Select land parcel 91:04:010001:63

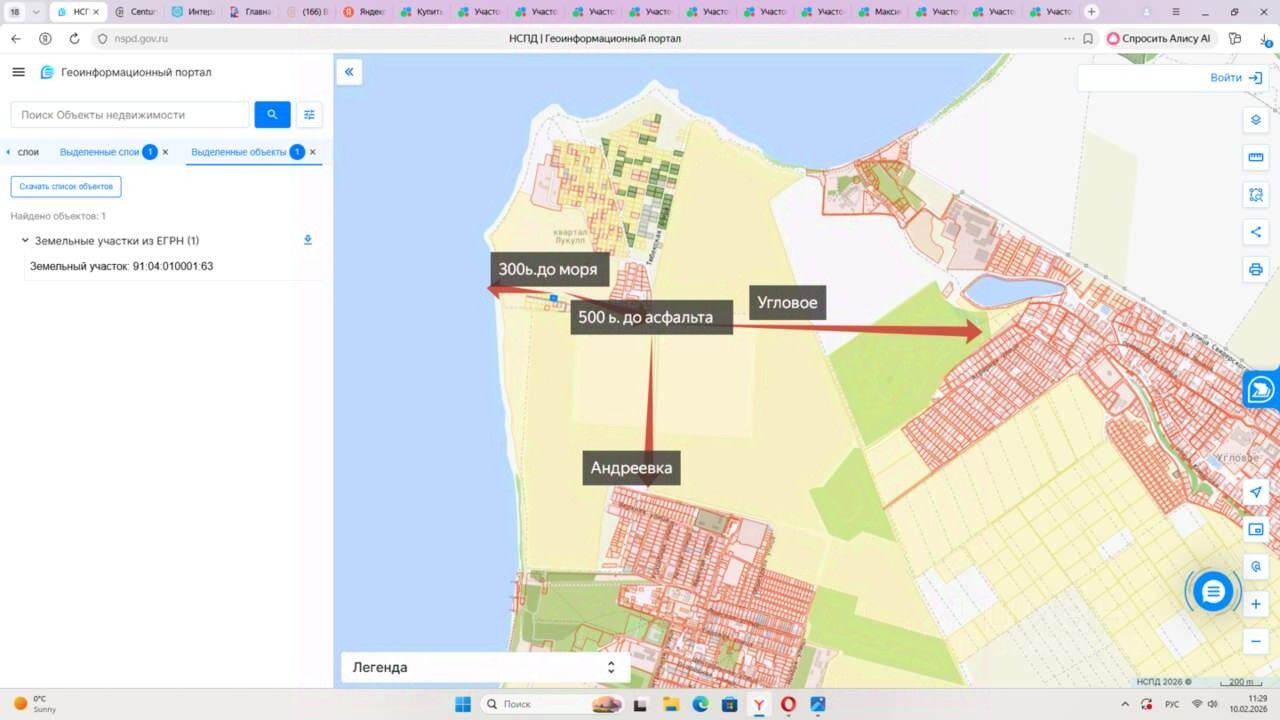click(121, 267)
